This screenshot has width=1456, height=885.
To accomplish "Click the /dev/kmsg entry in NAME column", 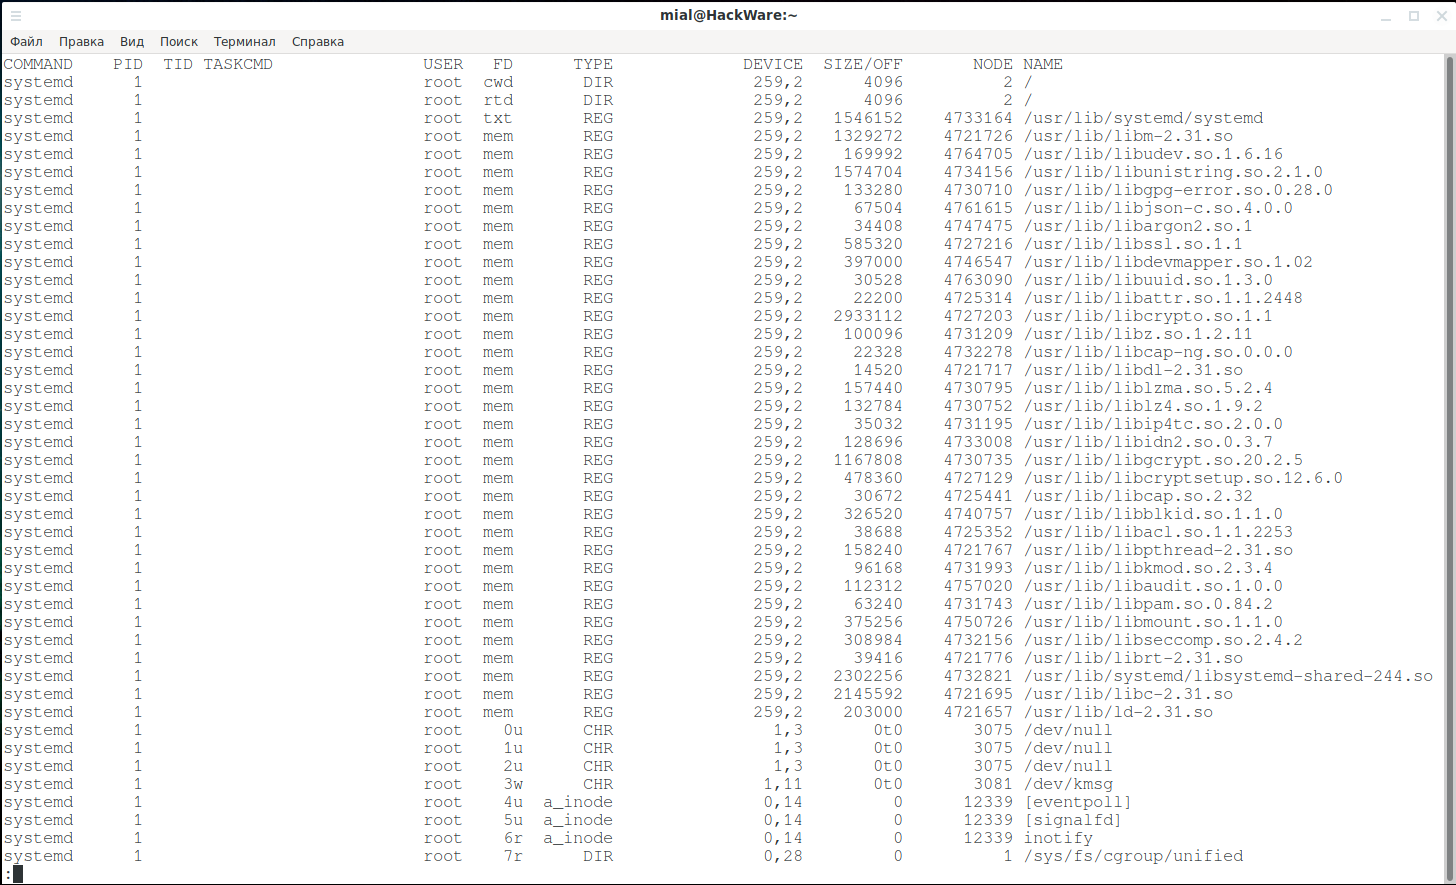I will coord(1068,784).
